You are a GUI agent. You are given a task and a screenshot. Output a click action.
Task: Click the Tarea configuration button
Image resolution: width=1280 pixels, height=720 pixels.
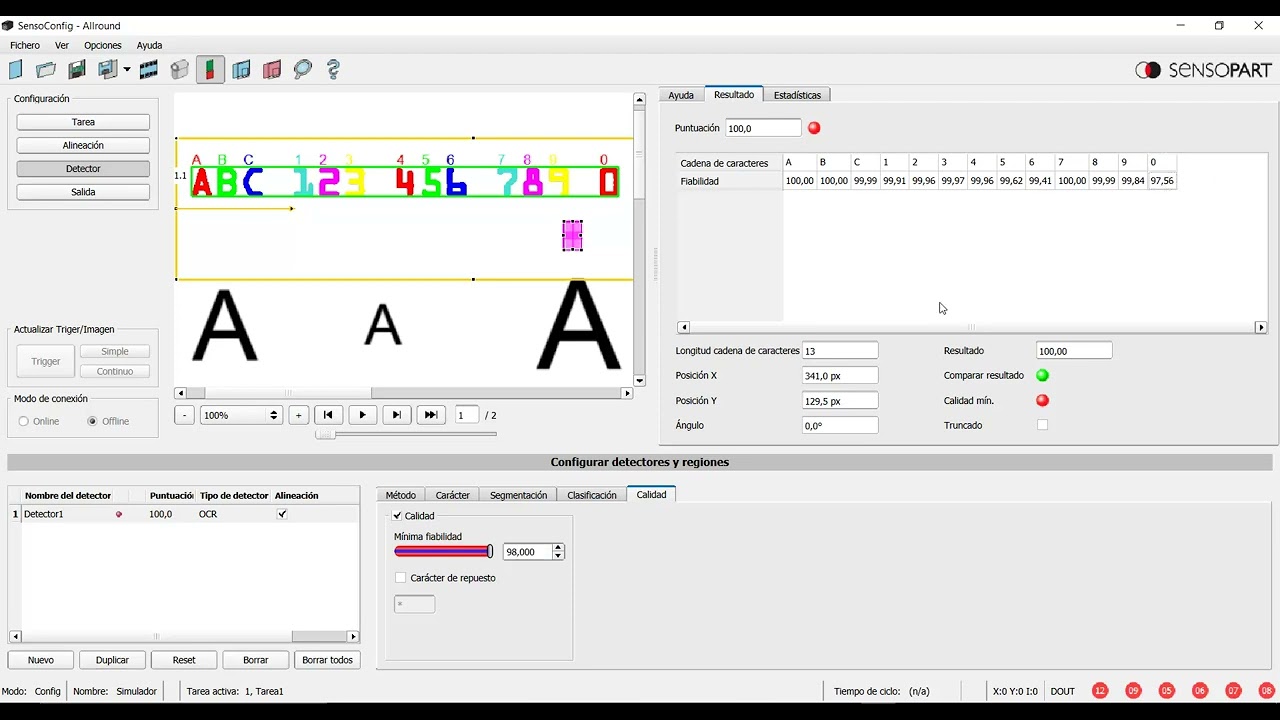coord(83,122)
